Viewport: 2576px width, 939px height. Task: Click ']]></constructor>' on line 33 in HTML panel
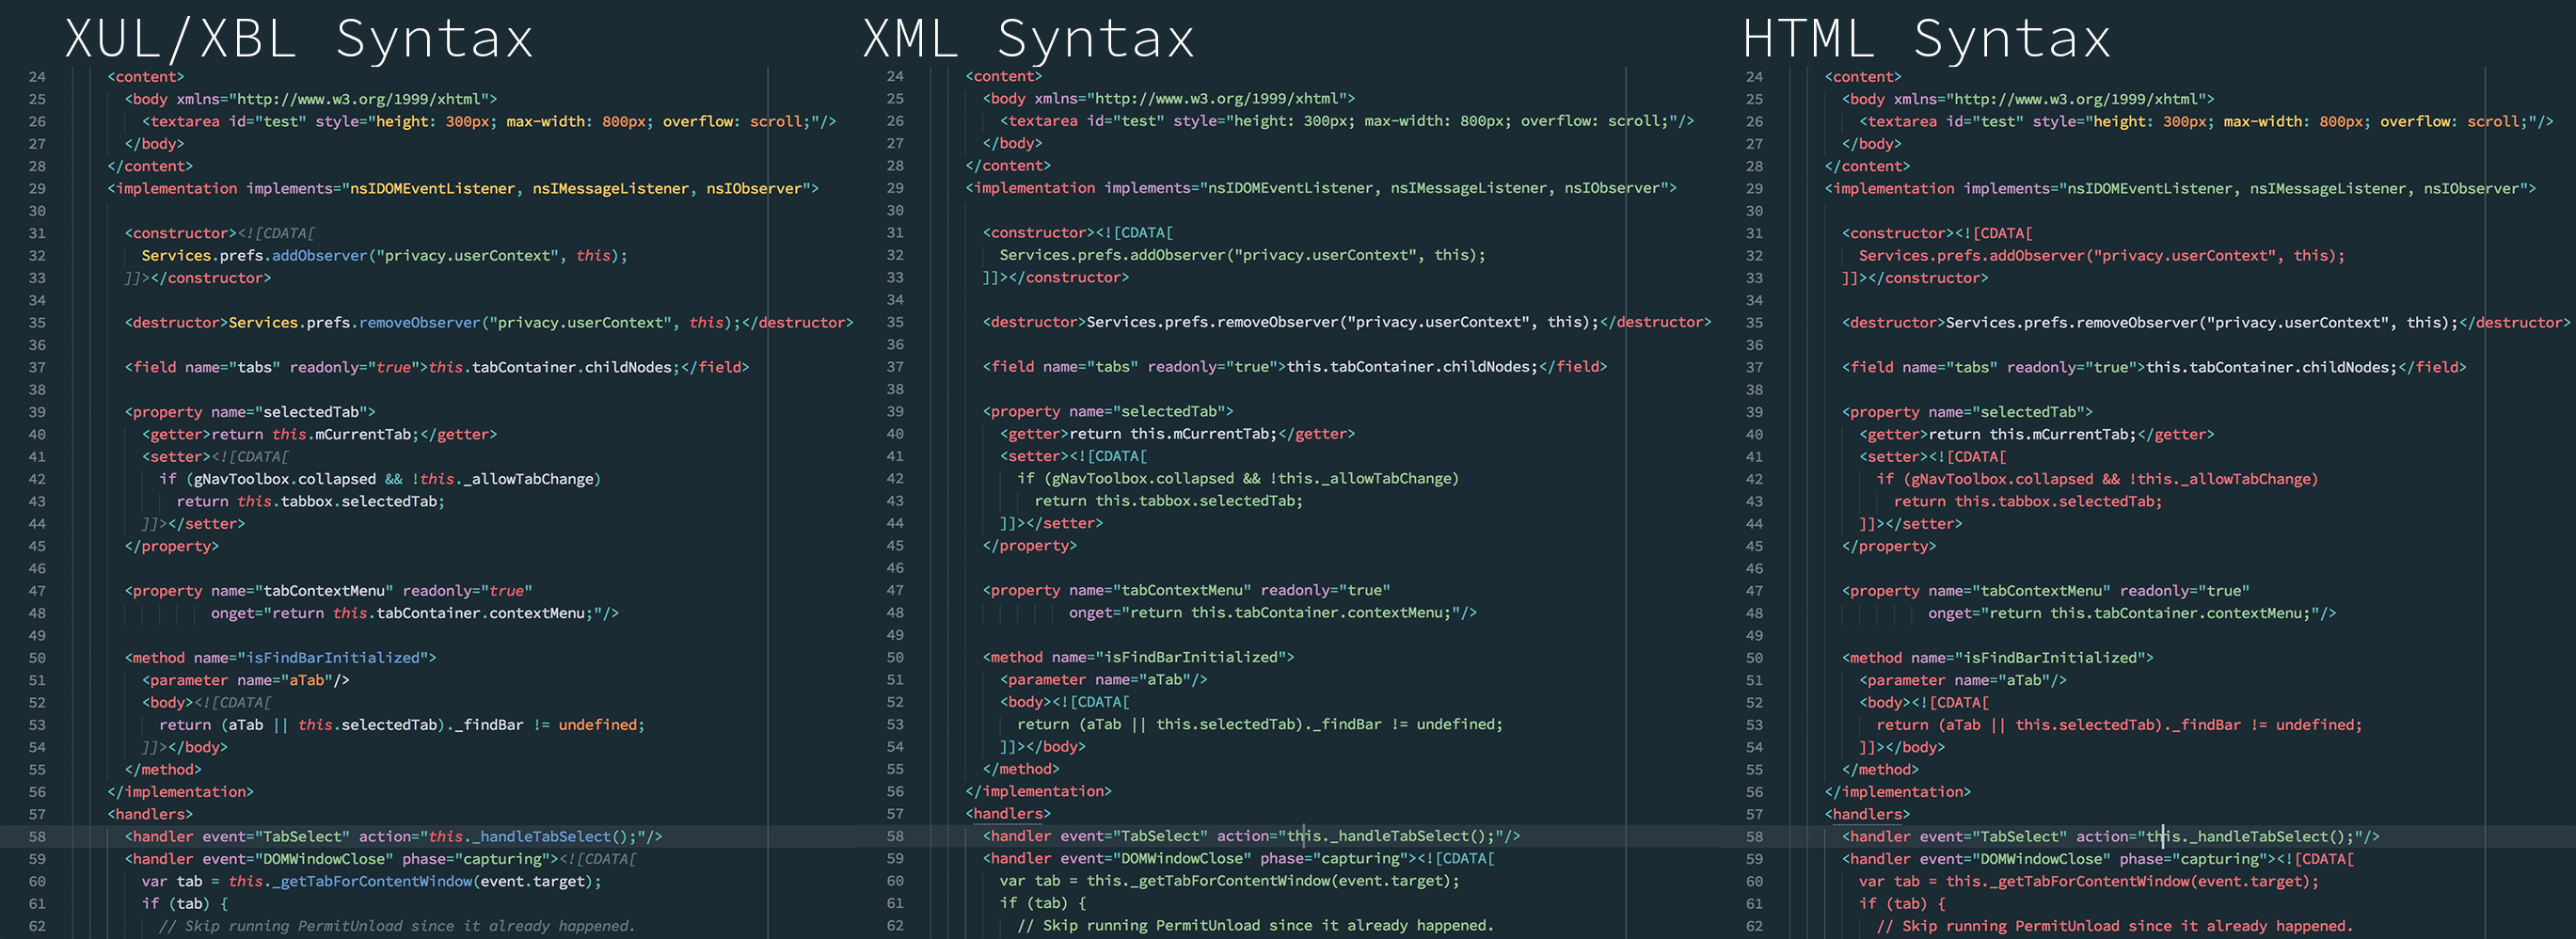tap(1915, 278)
